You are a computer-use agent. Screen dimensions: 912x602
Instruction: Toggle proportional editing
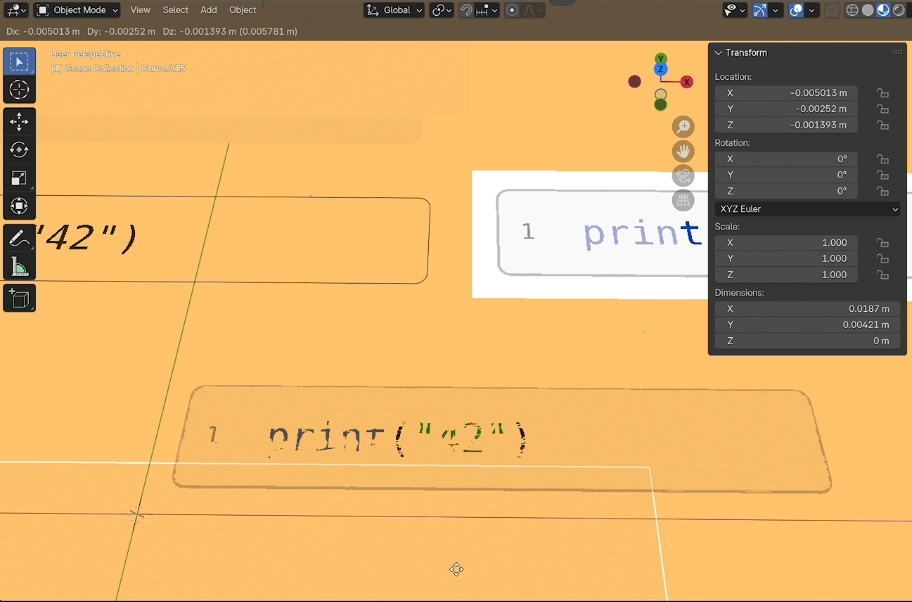pyautogui.click(x=512, y=10)
